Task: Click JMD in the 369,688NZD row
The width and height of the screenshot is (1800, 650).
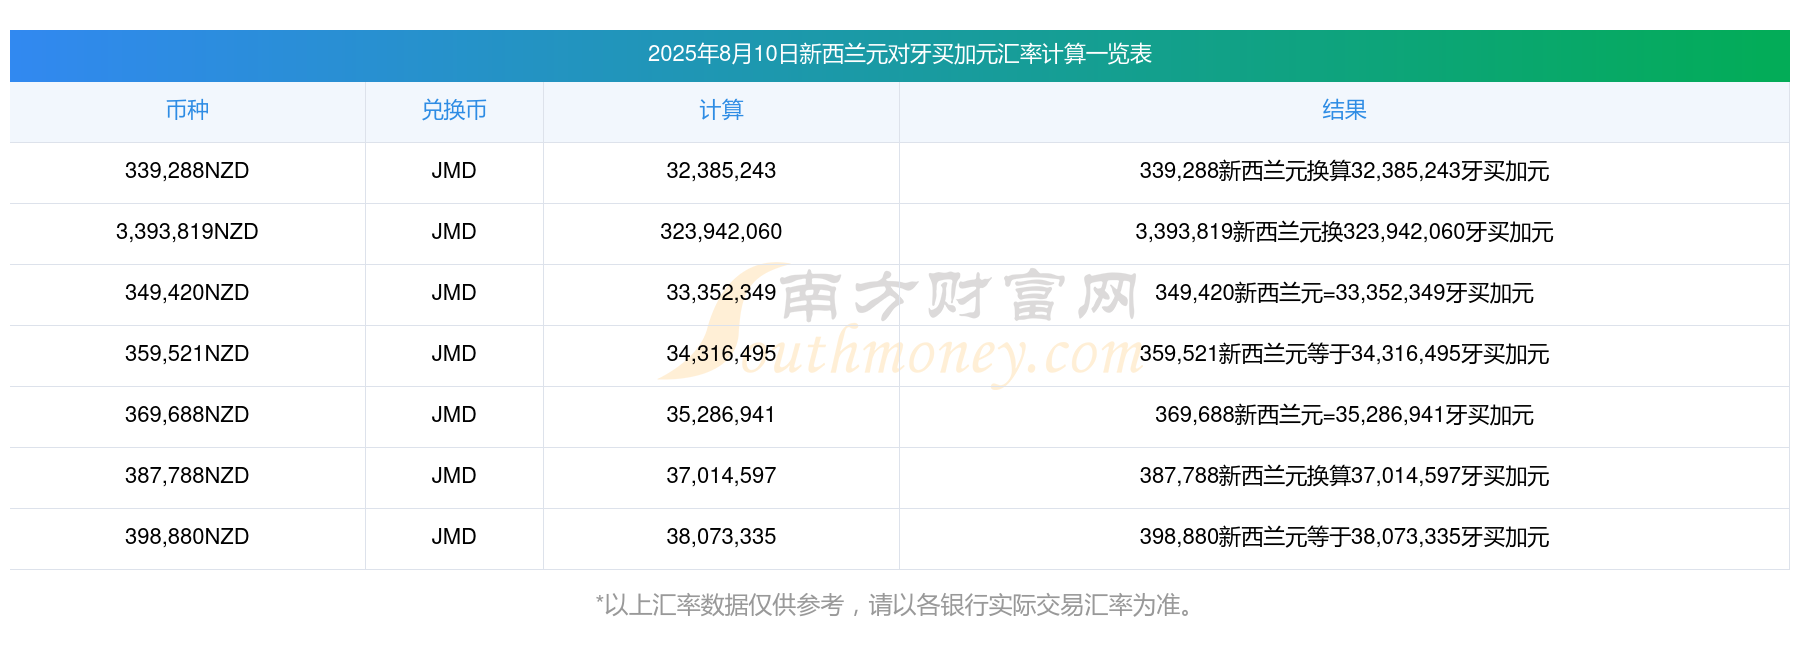Action: [x=454, y=415]
